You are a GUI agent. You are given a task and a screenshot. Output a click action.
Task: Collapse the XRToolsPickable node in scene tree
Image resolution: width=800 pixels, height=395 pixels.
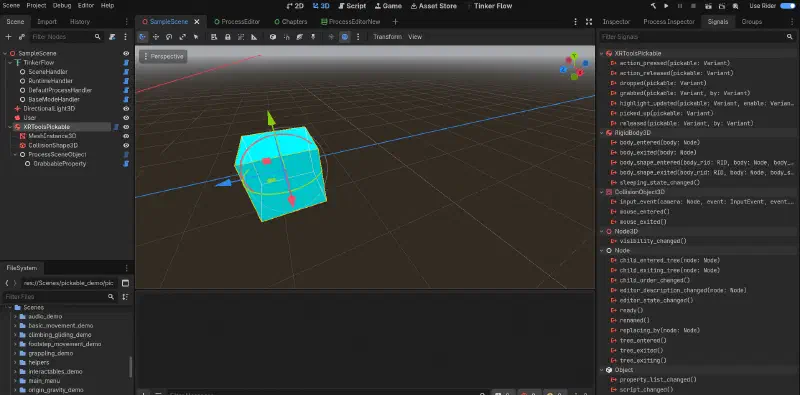10,127
